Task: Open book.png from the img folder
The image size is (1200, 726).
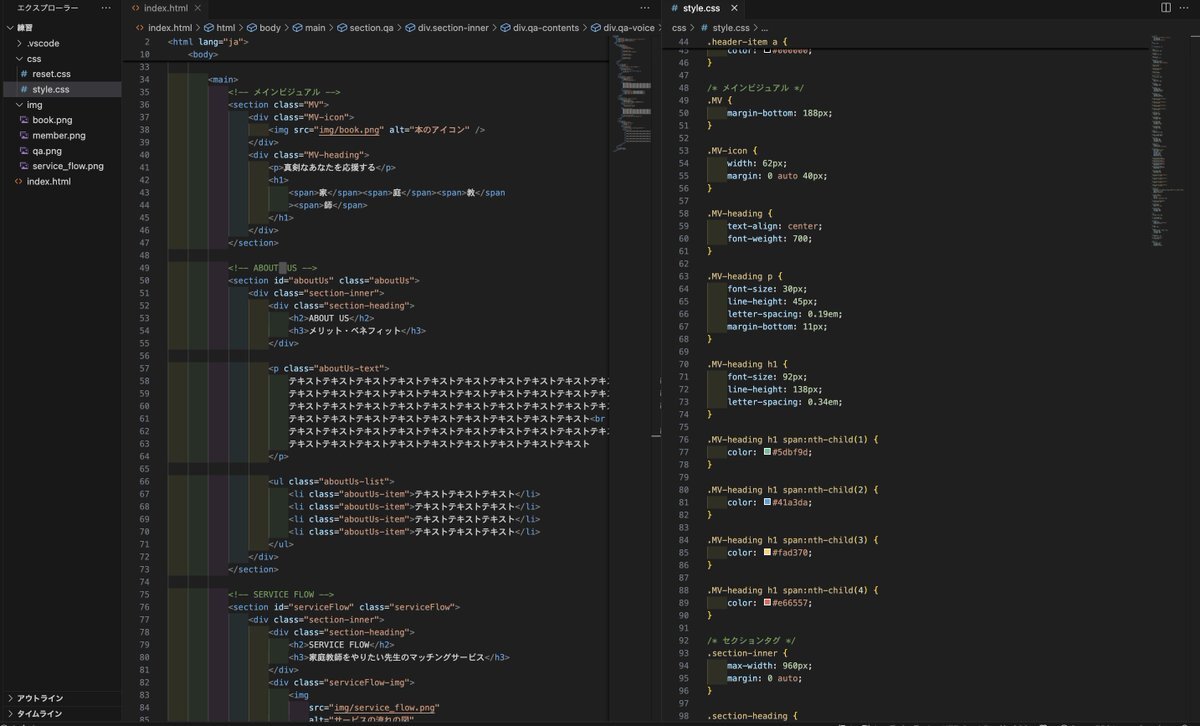Action: click(52, 120)
